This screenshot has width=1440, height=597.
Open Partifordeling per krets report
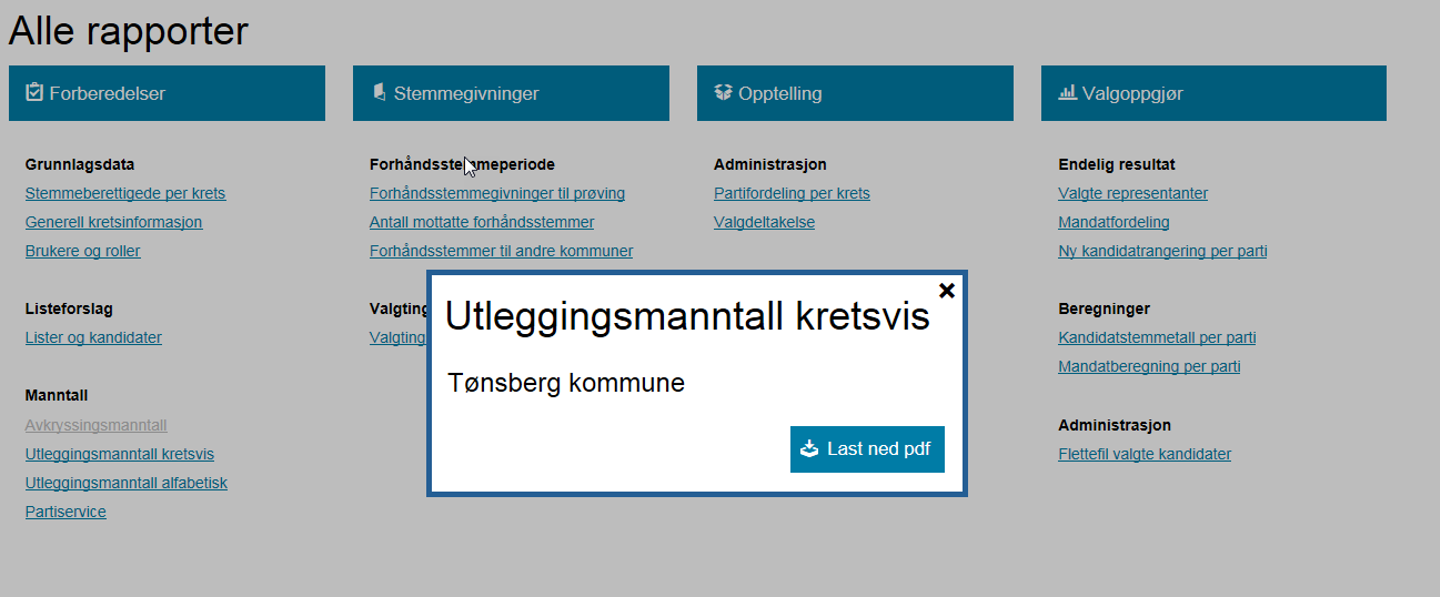click(x=792, y=193)
